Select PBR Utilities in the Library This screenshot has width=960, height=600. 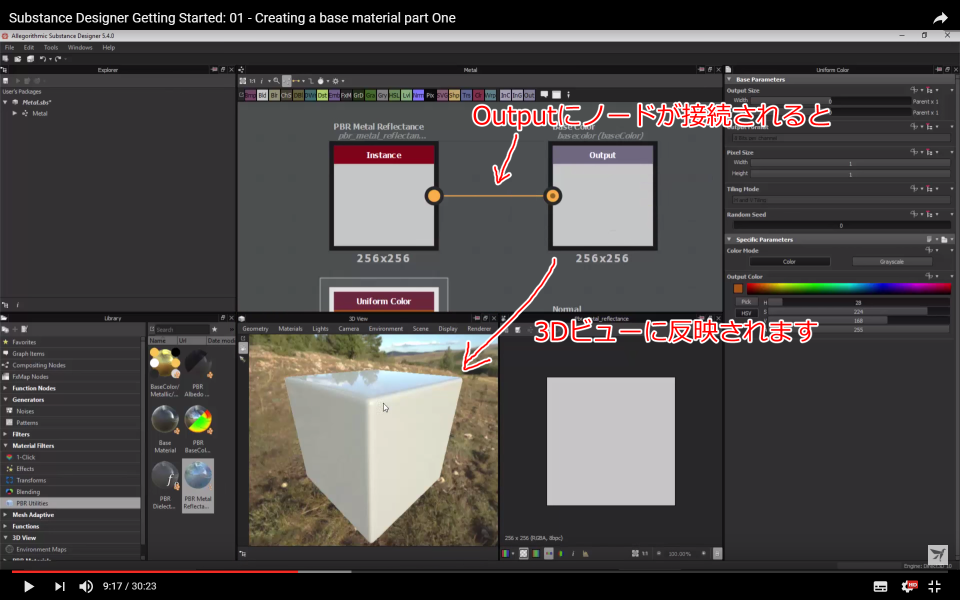(70, 503)
